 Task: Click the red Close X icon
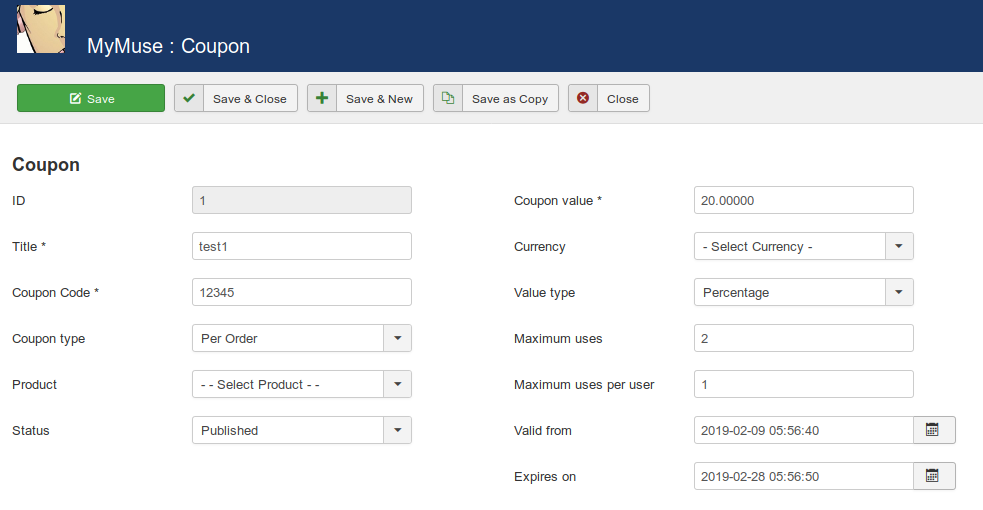point(583,98)
